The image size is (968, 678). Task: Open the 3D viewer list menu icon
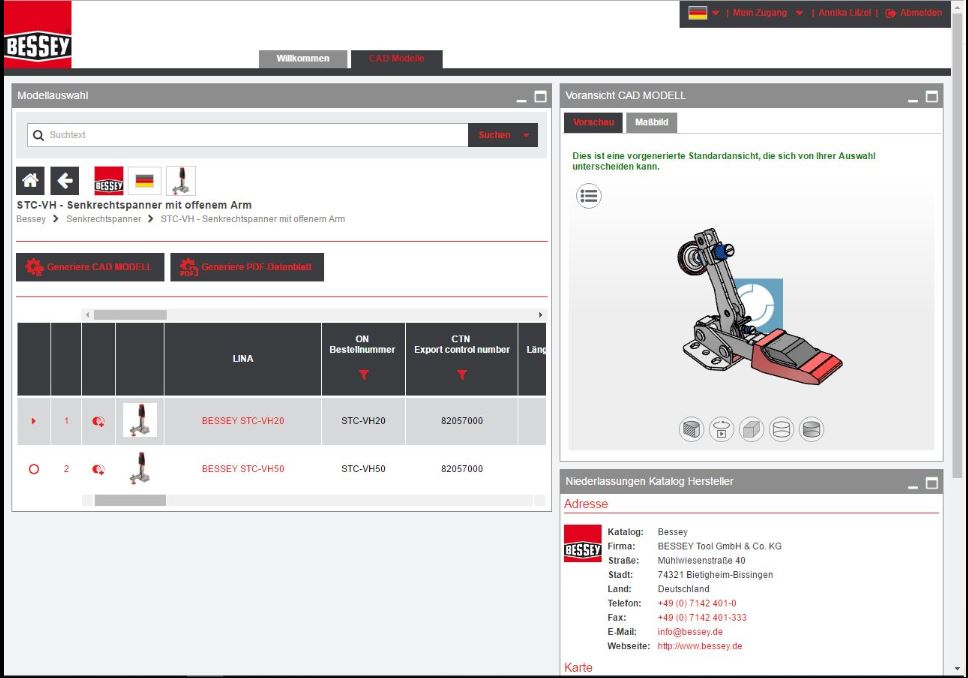589,196
